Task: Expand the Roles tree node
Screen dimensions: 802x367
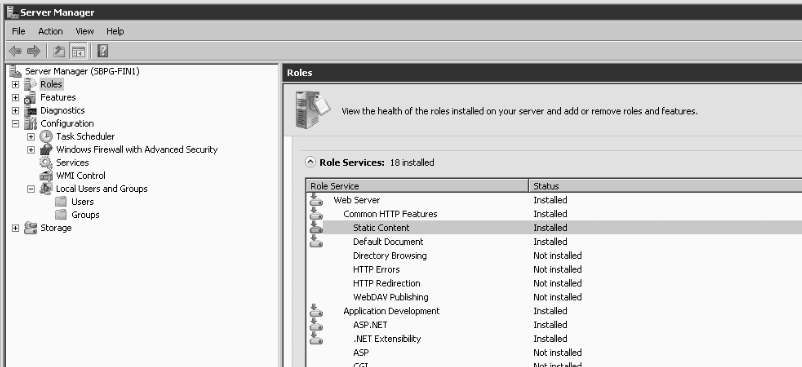Action: 15,84
